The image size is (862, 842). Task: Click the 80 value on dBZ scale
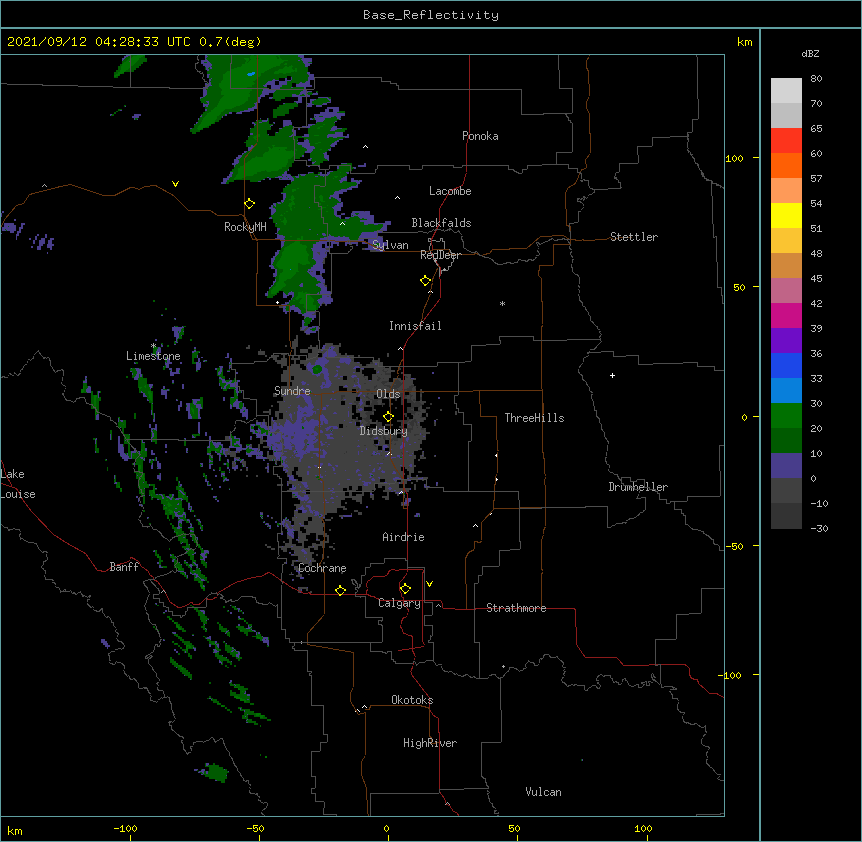click(x=816, y=79)
